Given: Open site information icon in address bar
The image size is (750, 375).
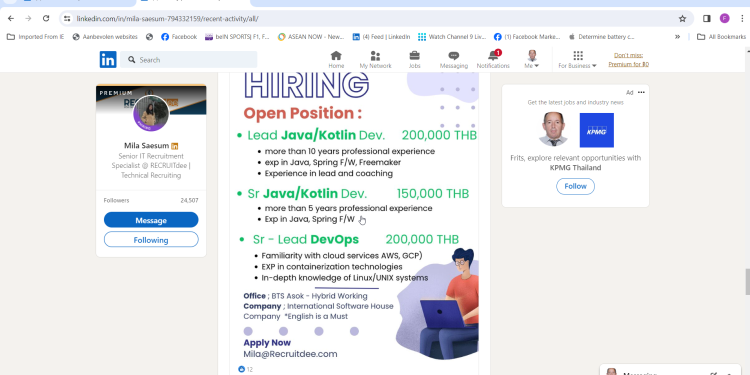Looking at the screenshot, I should [67, 19].
